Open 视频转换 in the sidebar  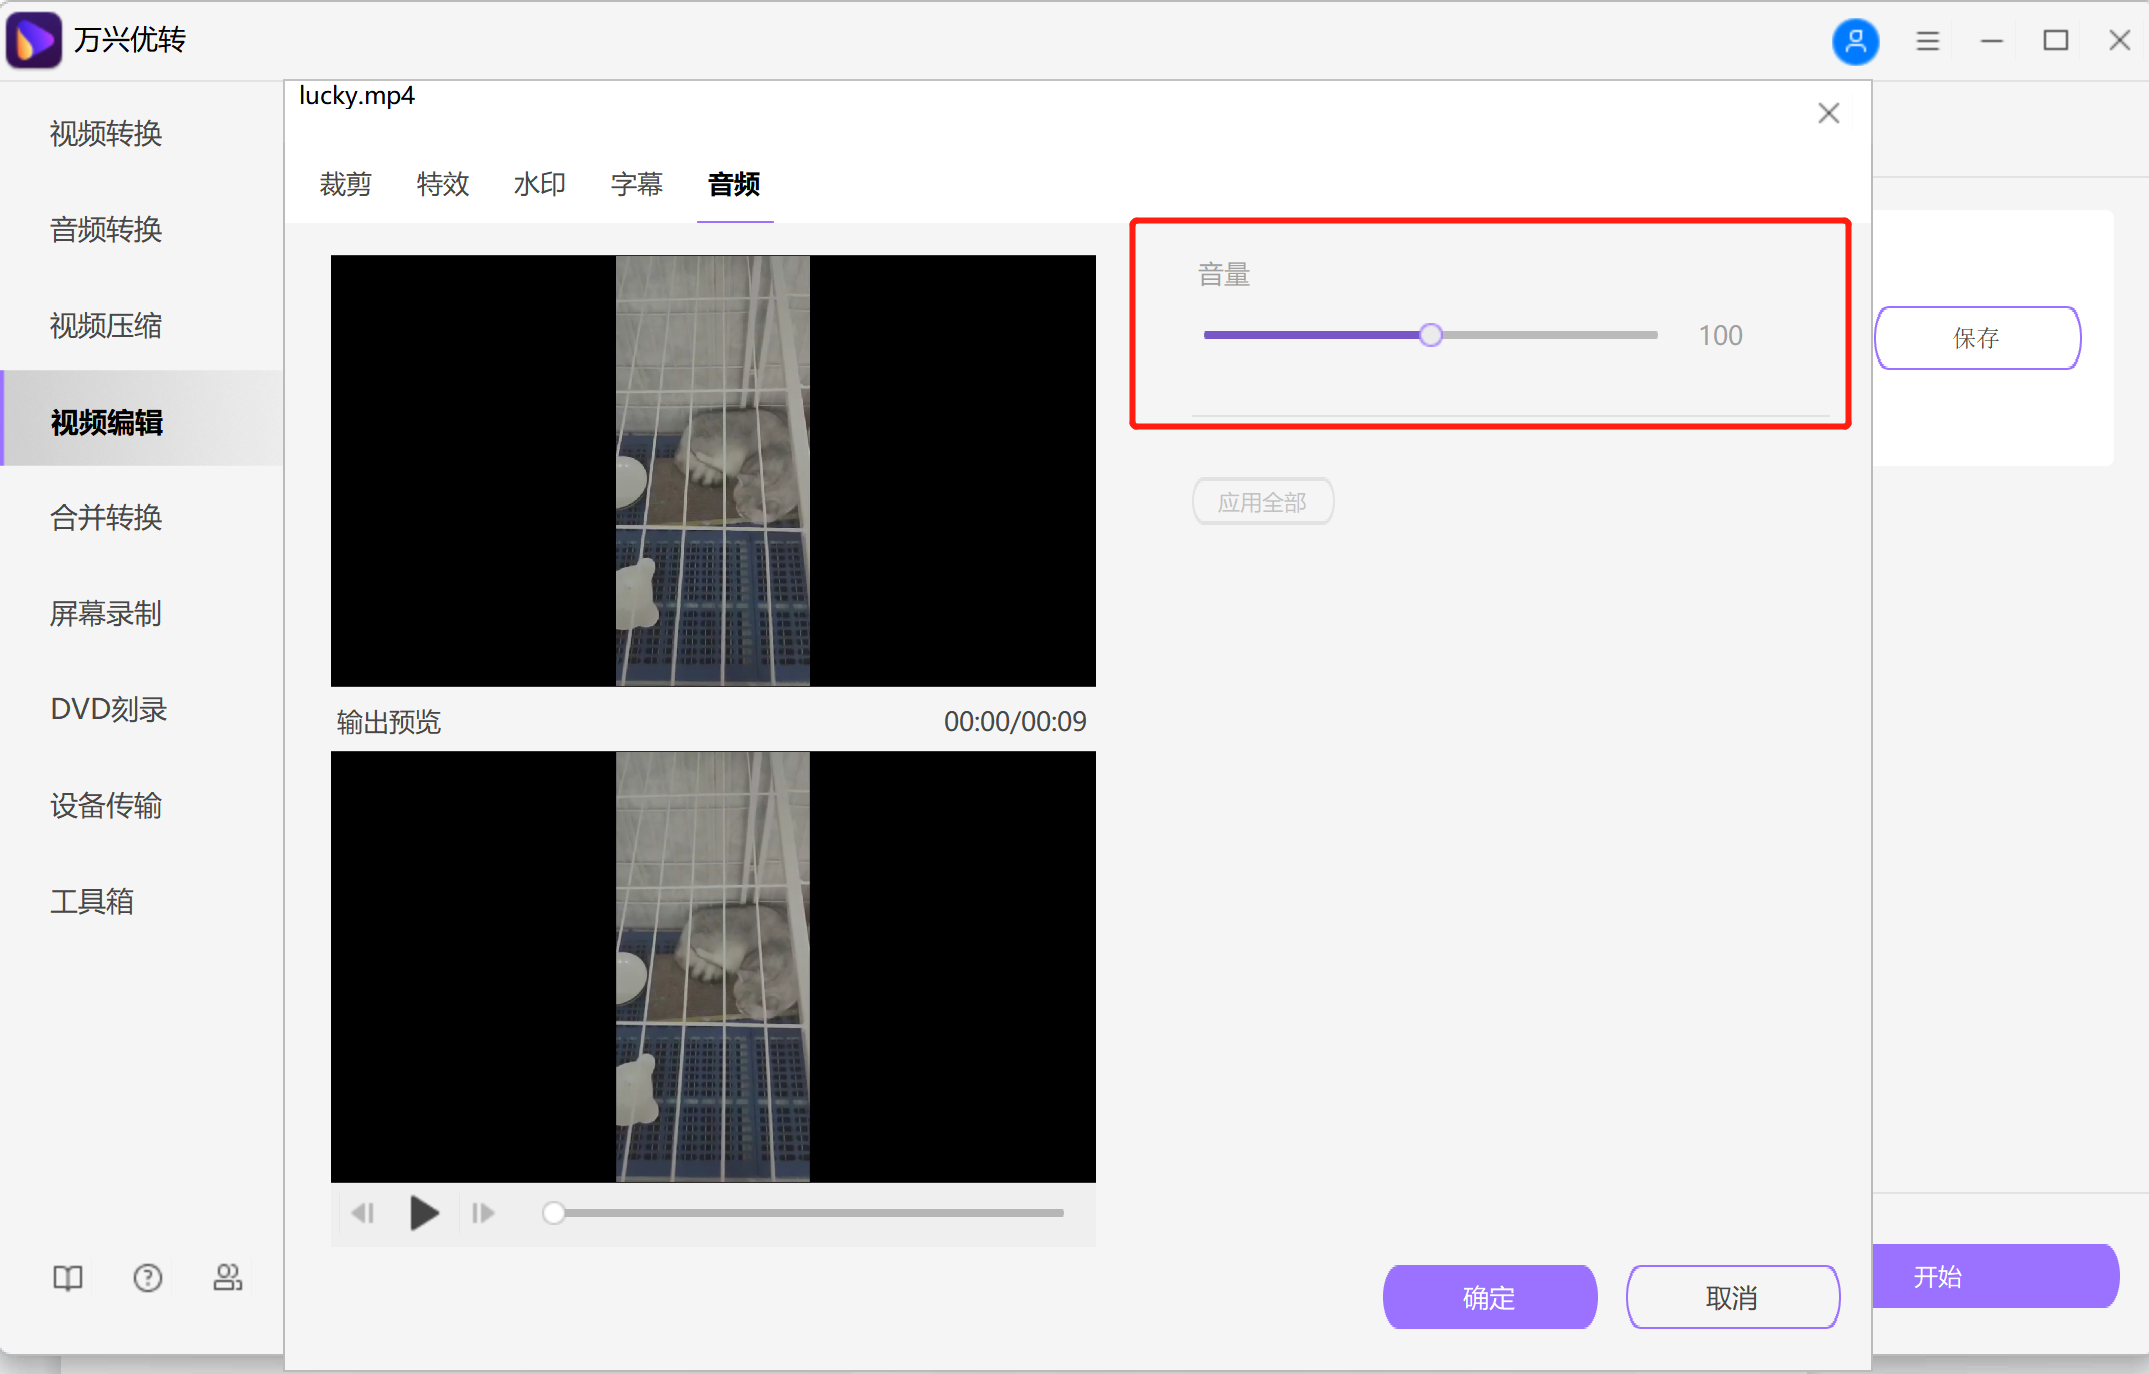click(x=105, y=133)
